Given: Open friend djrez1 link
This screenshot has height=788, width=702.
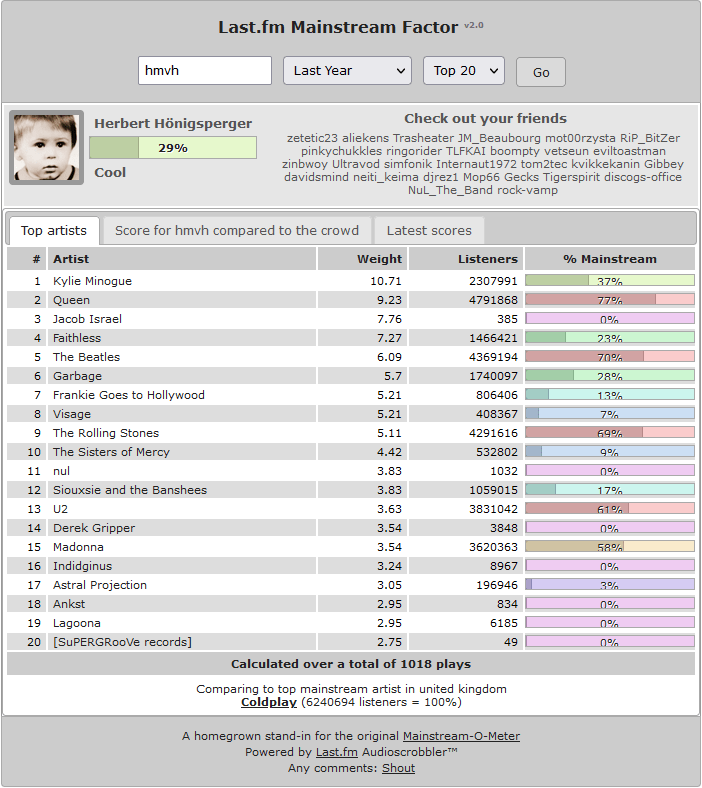Looking at the screenshot, I should (x=441, y=177).
